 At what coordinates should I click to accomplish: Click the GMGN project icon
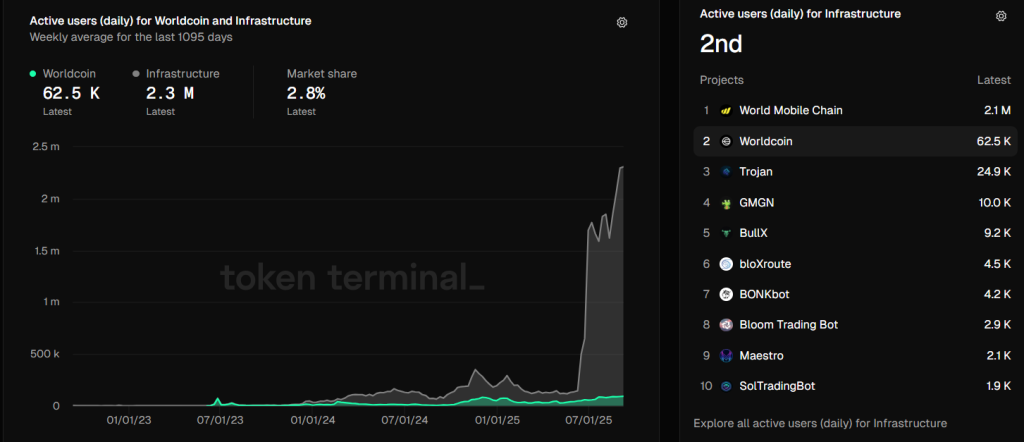tap(726, 203)
